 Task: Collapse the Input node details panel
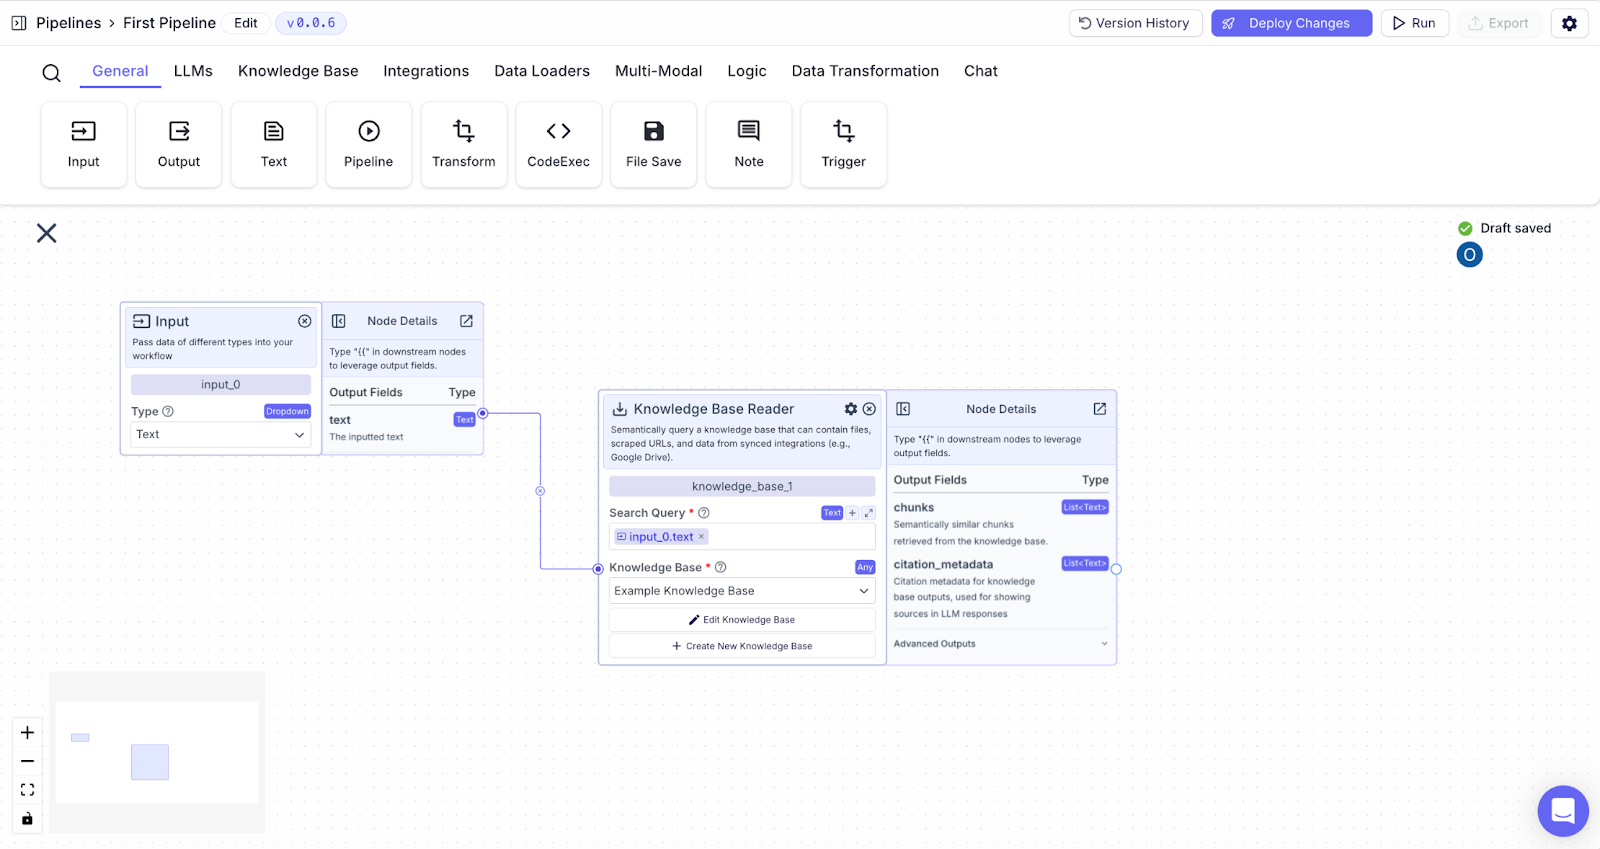tap(339, 321)
